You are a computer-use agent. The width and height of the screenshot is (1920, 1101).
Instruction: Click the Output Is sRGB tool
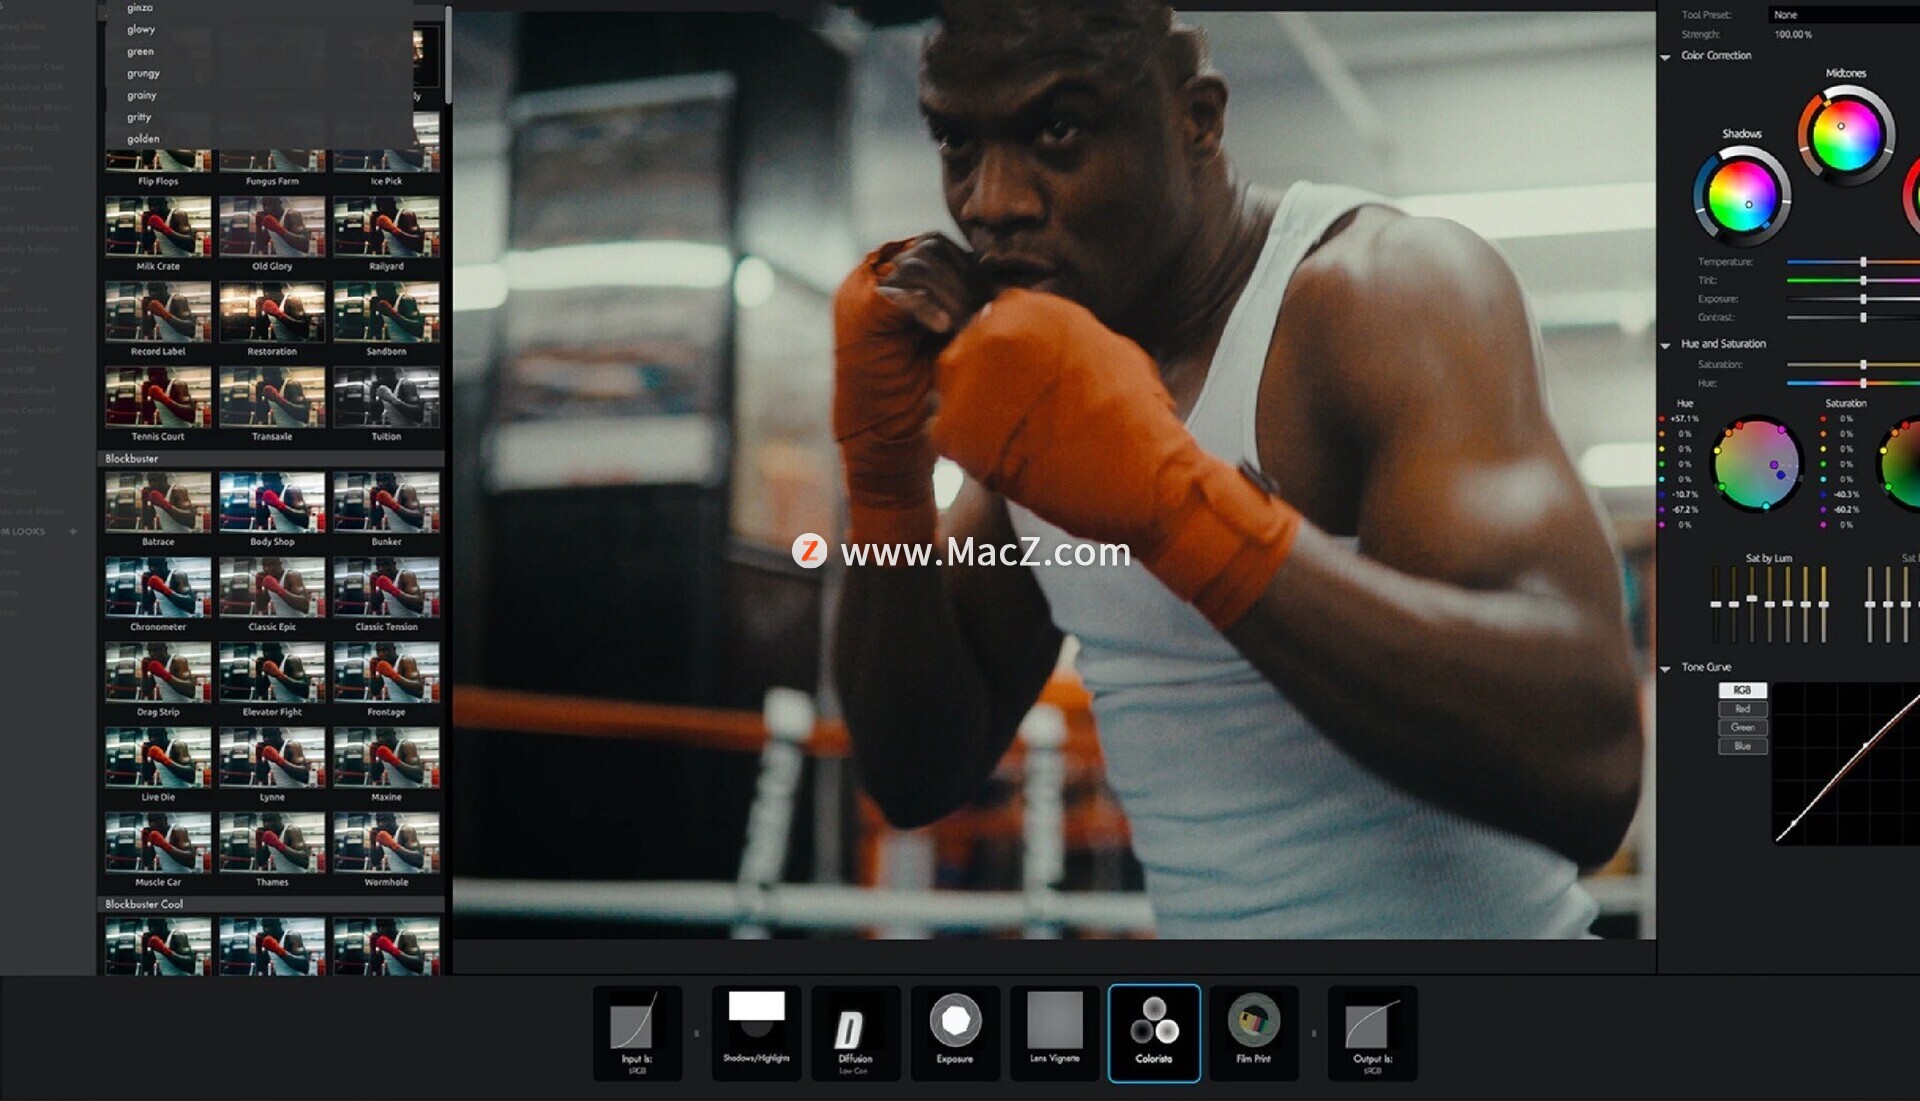[x=1372, y=1031]
